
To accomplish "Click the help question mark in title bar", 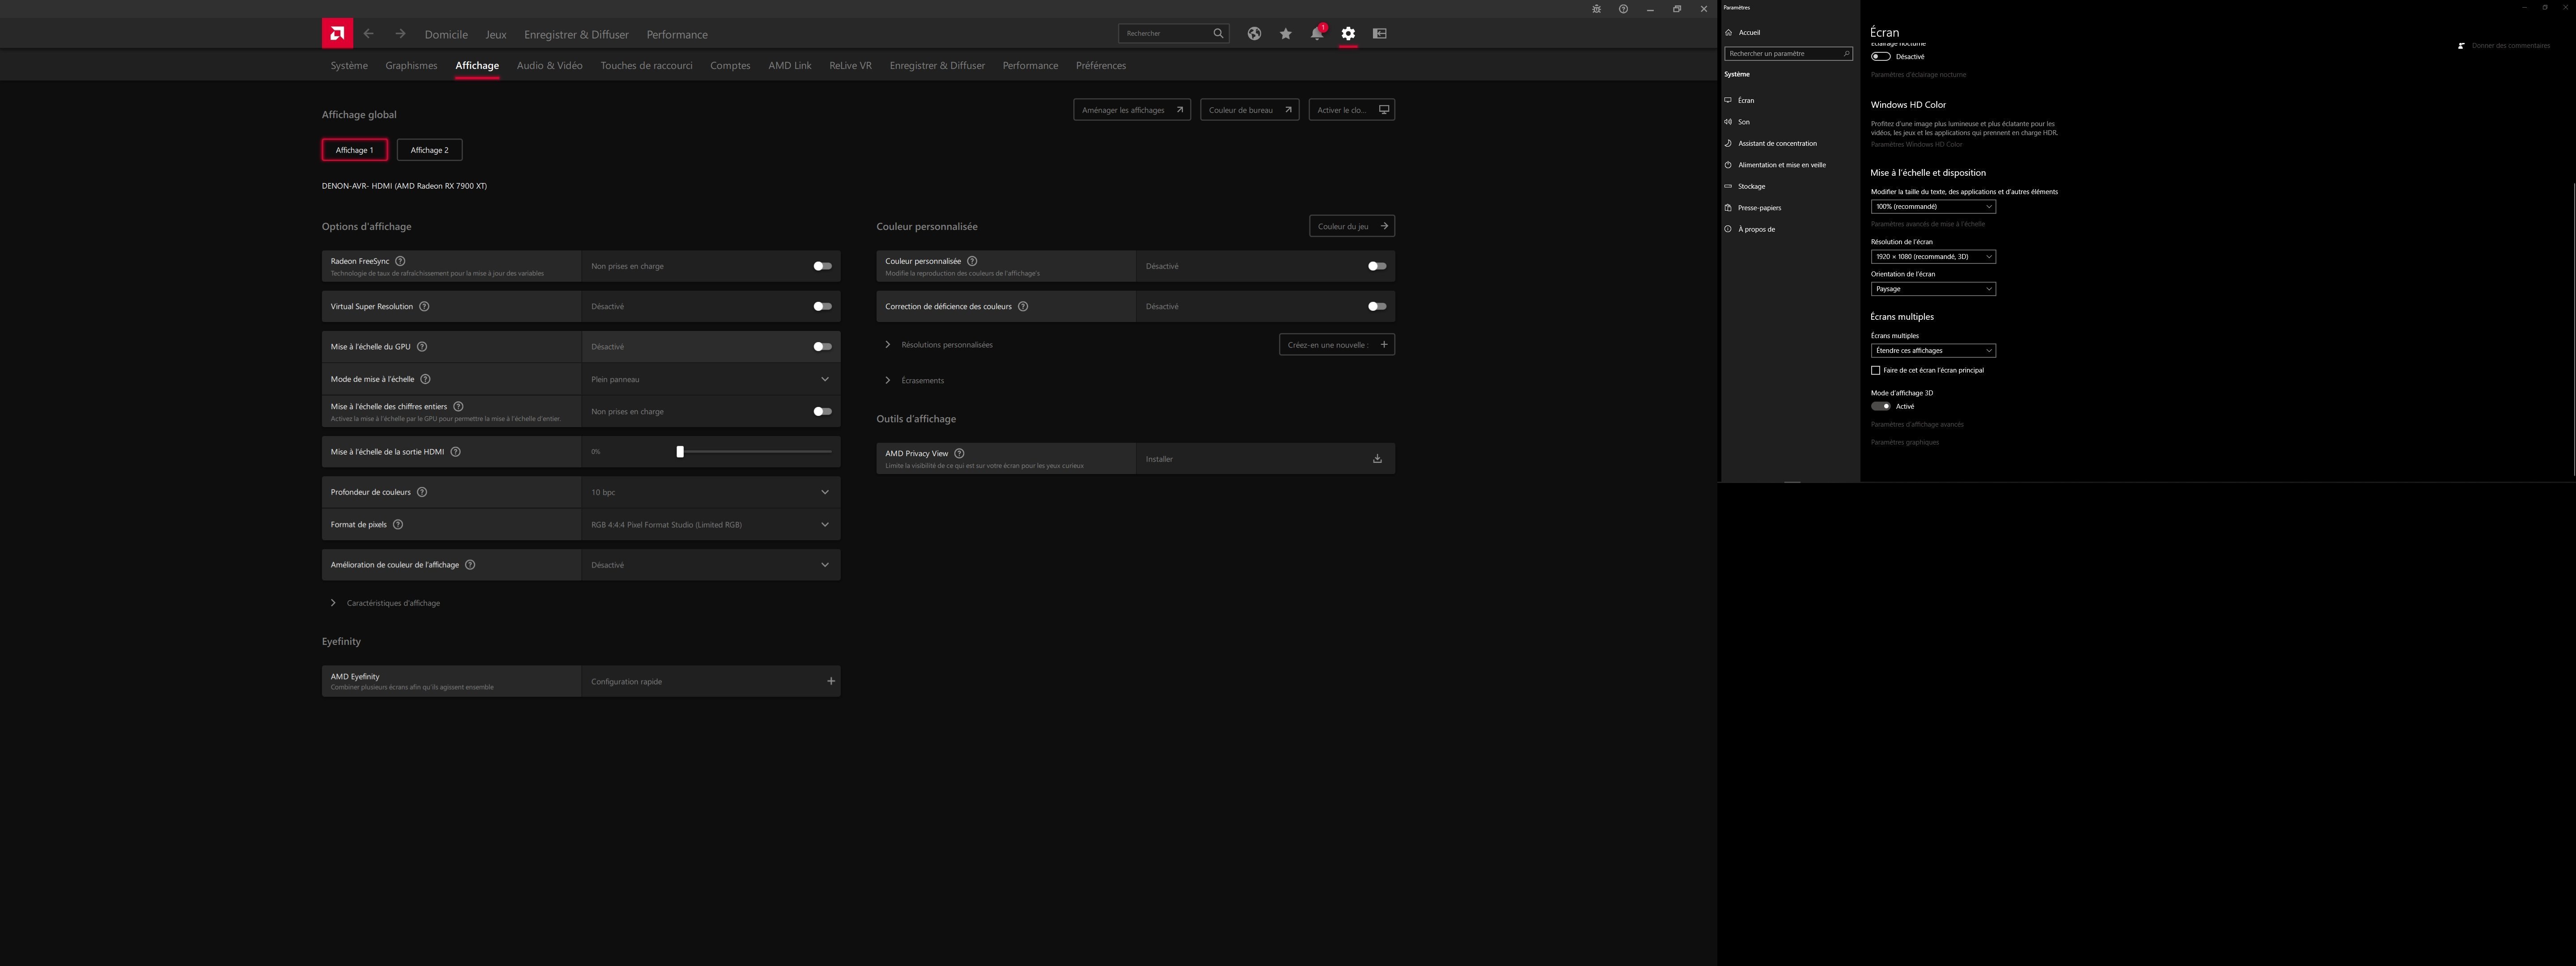I will point(1623,9).
